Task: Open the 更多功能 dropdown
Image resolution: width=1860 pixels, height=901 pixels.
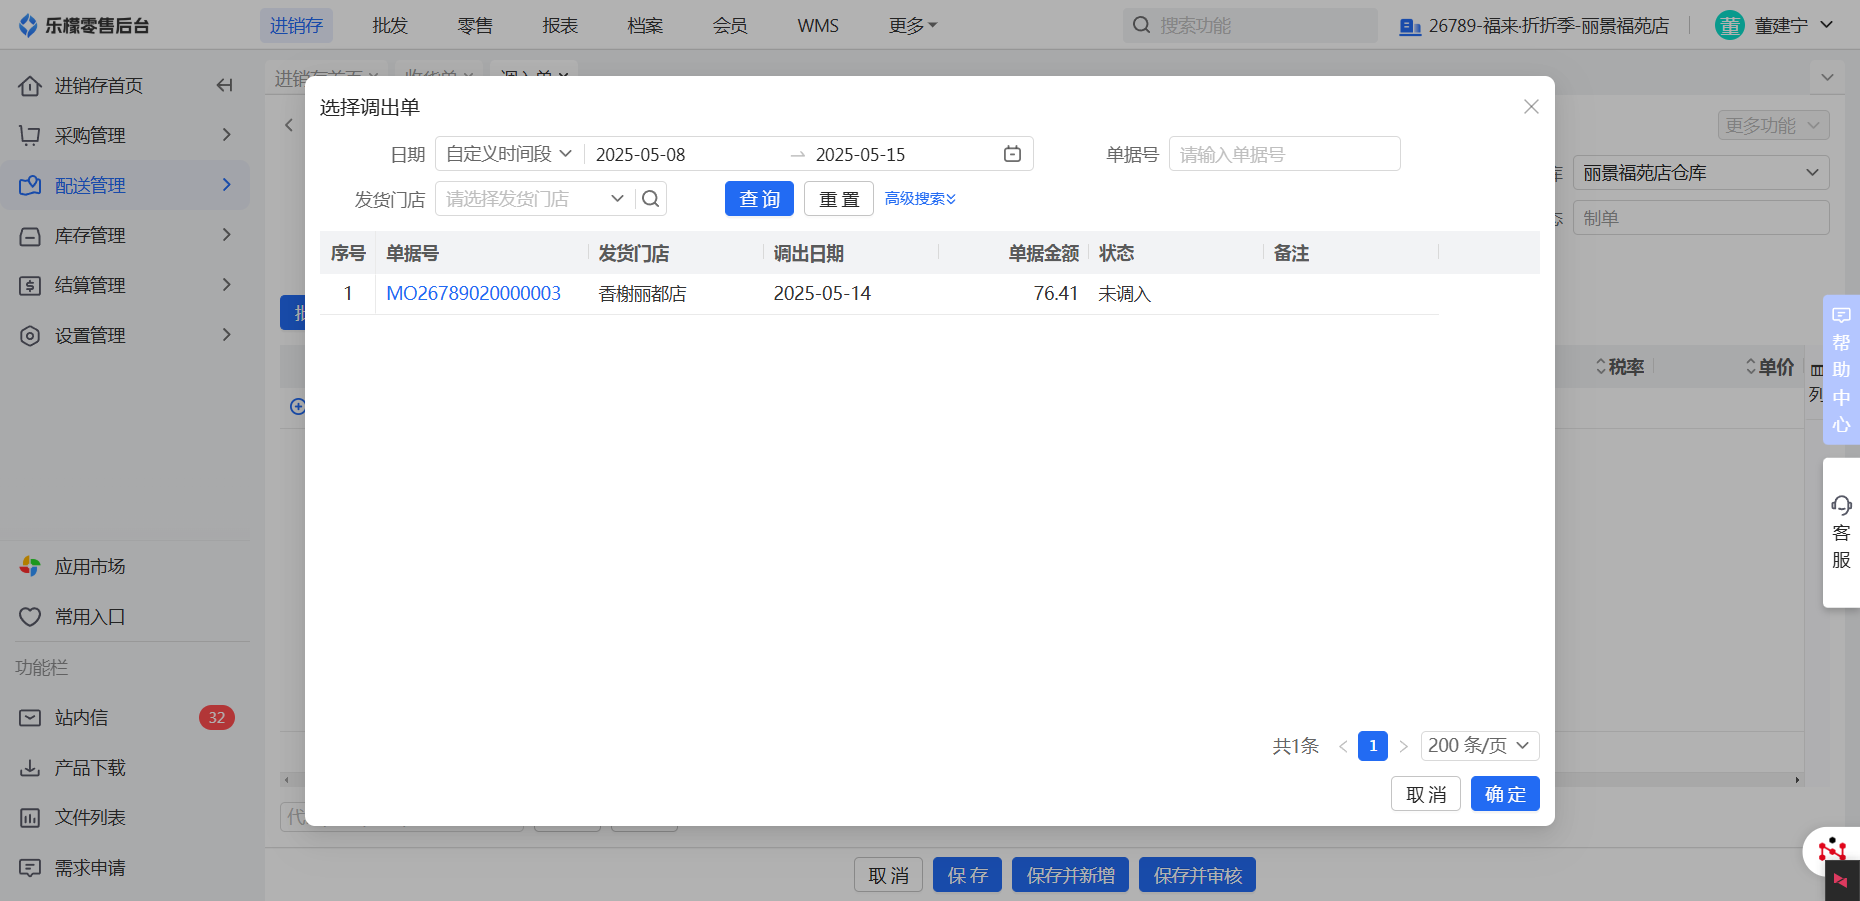Action: 1774,125
